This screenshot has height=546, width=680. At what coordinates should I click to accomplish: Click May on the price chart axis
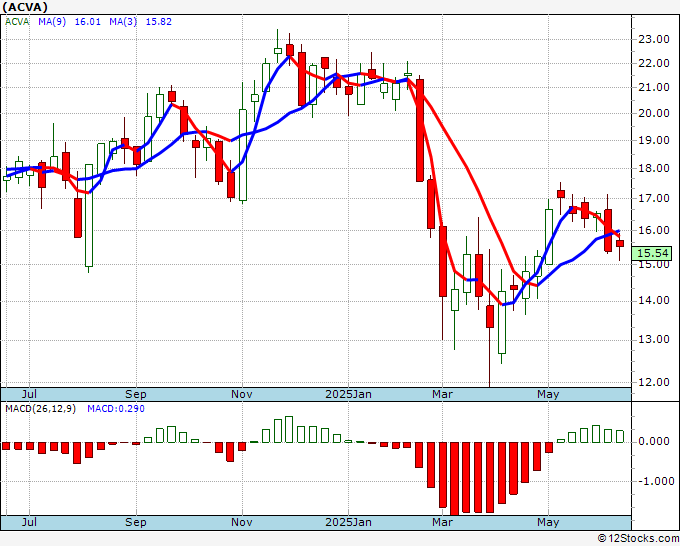click(548, 394)
